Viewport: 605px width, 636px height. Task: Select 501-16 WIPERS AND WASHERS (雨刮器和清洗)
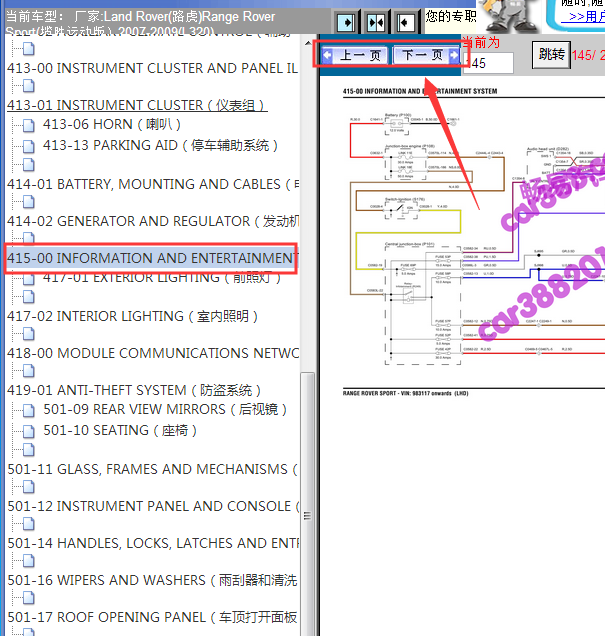point(152,580)
